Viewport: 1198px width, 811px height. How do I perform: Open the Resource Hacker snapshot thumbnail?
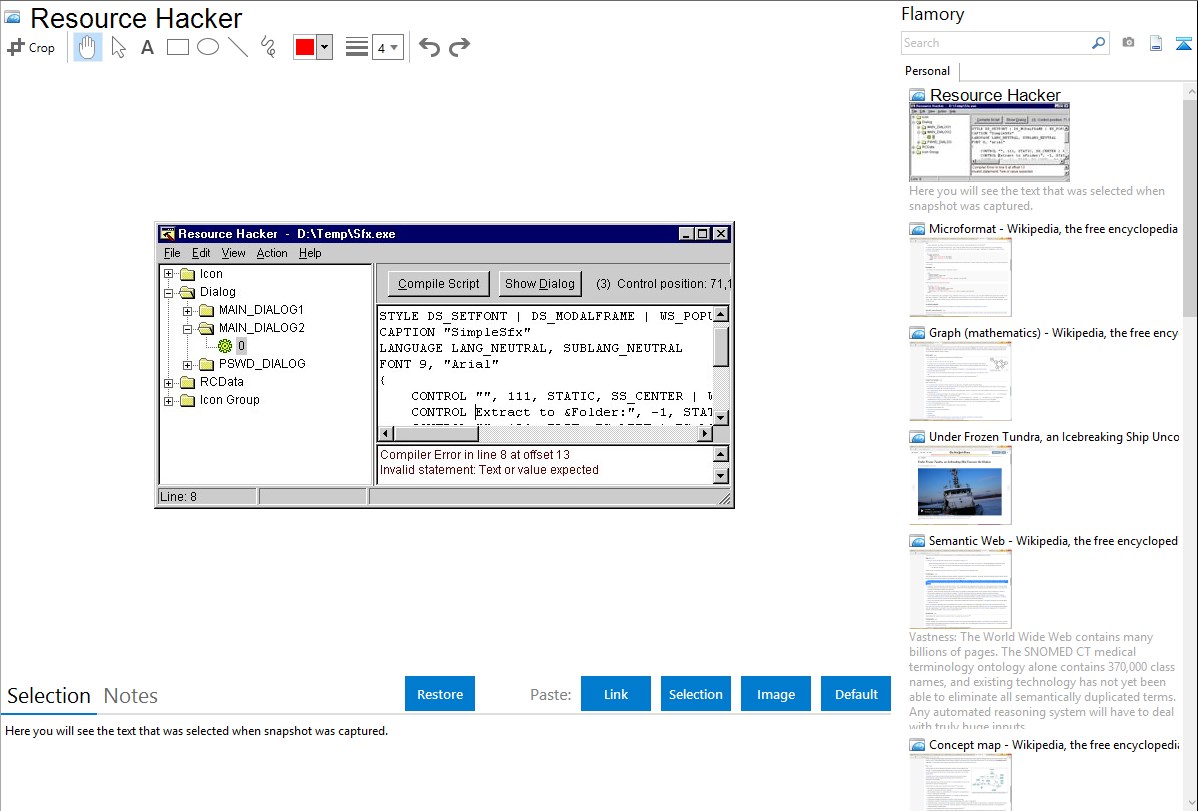pos(989,142)
